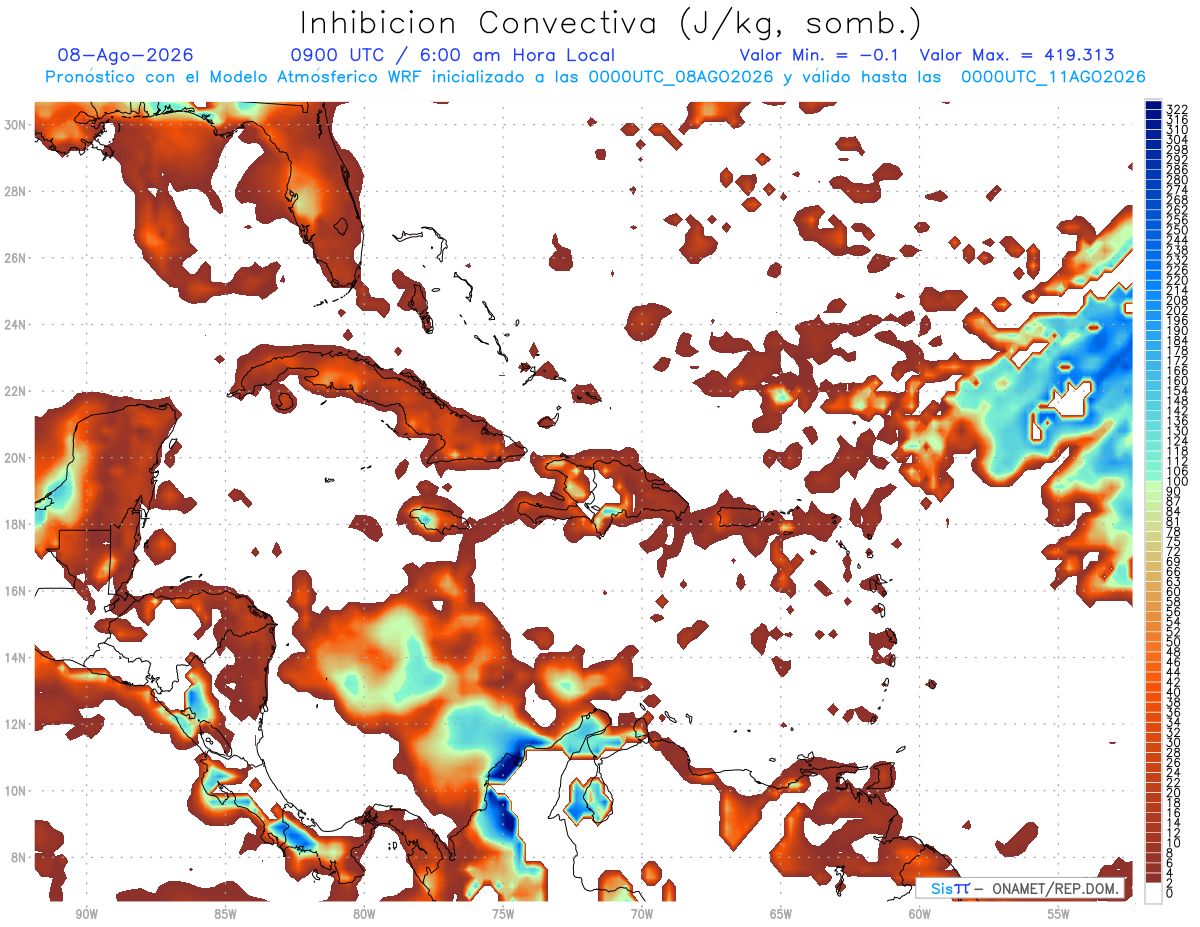Click the 'Valor Min. = -0.1' readout
This screenshot has height=927, width=1200.
click(x=821, y=55)
